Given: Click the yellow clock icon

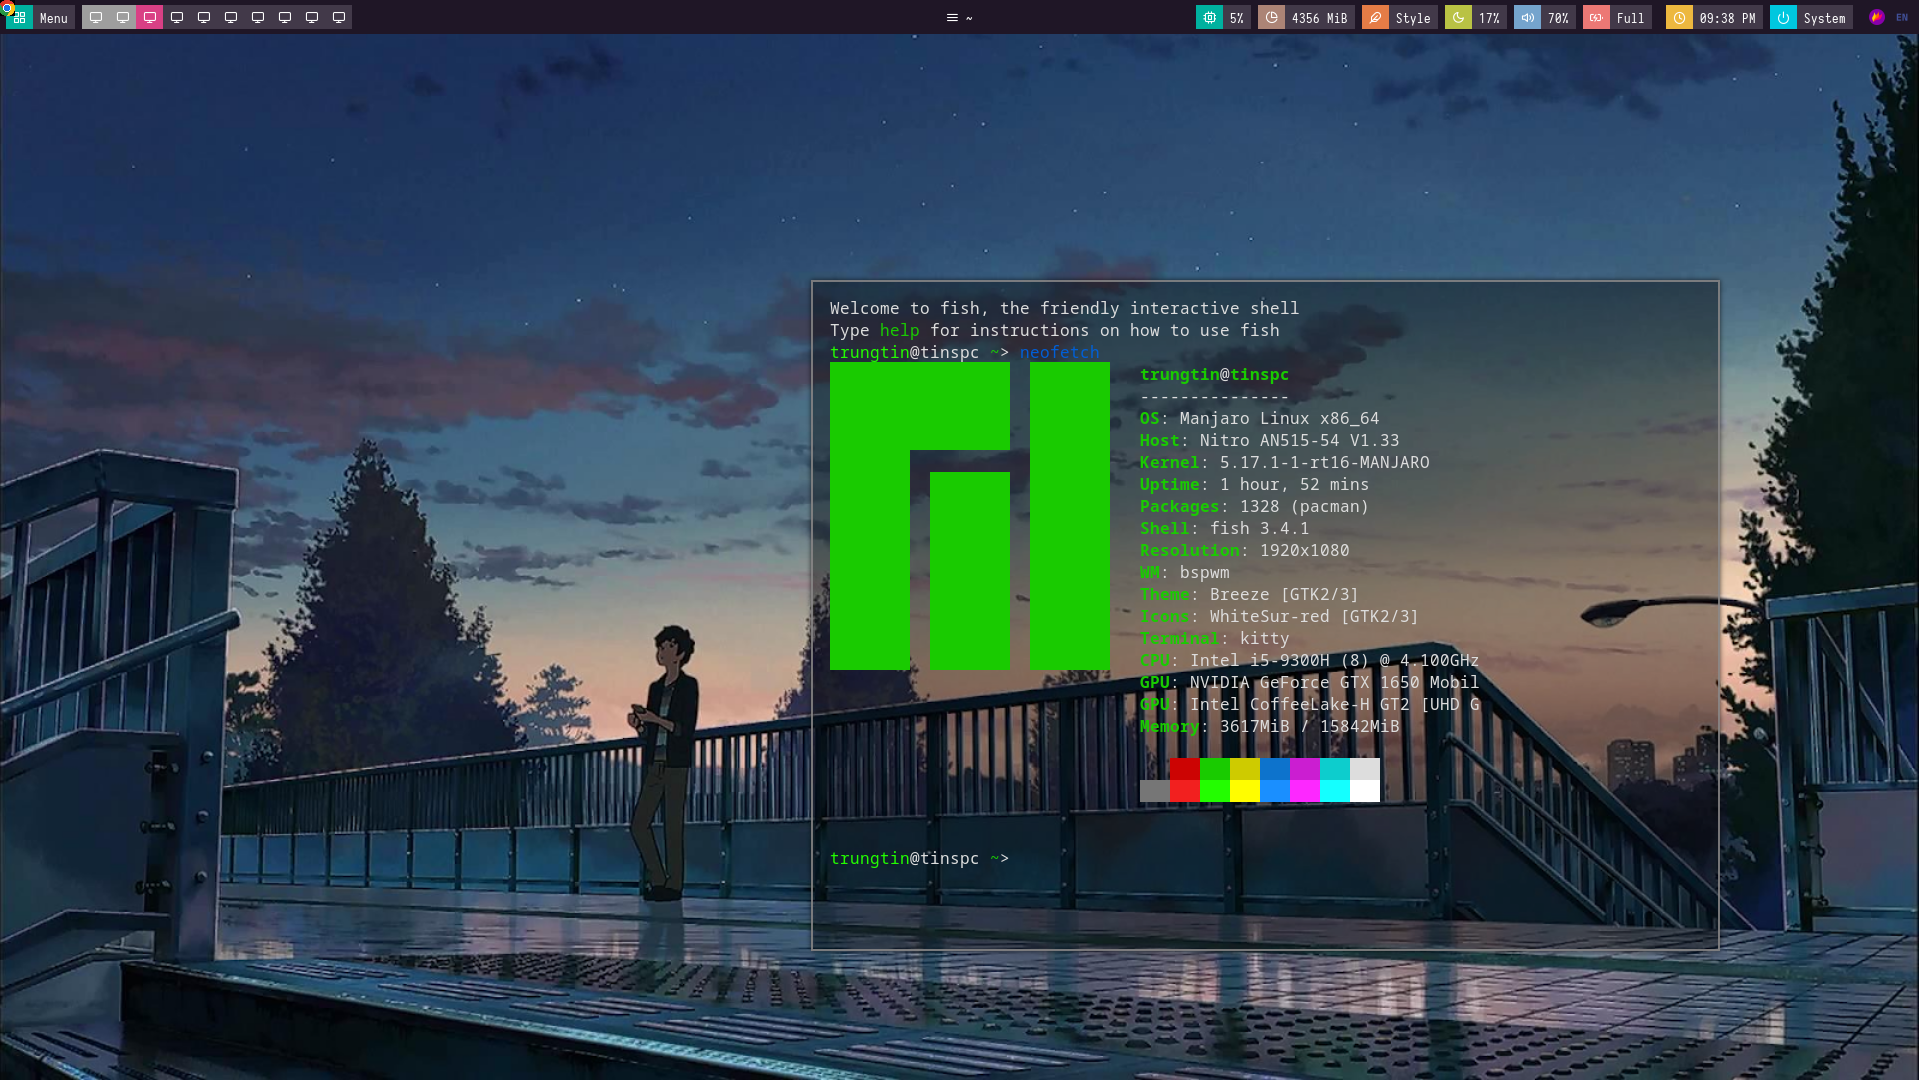Looking at the screenshot, I should pos(1679,18).
